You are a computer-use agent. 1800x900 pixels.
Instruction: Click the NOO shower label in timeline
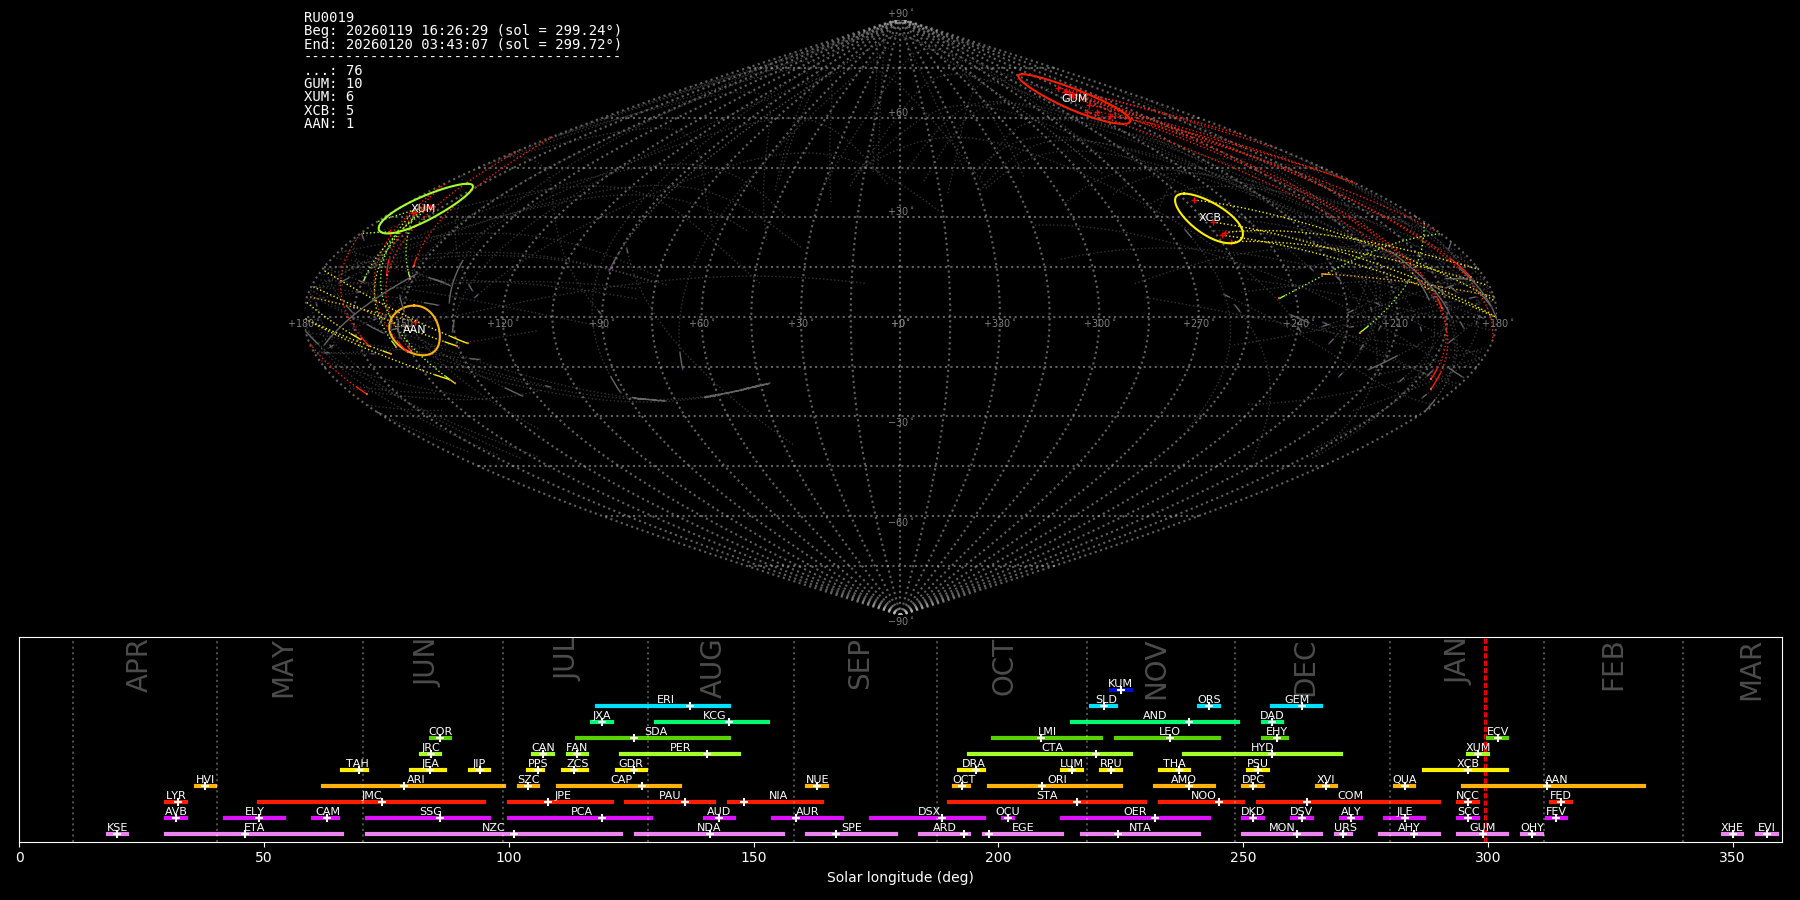click(1203, 796)
